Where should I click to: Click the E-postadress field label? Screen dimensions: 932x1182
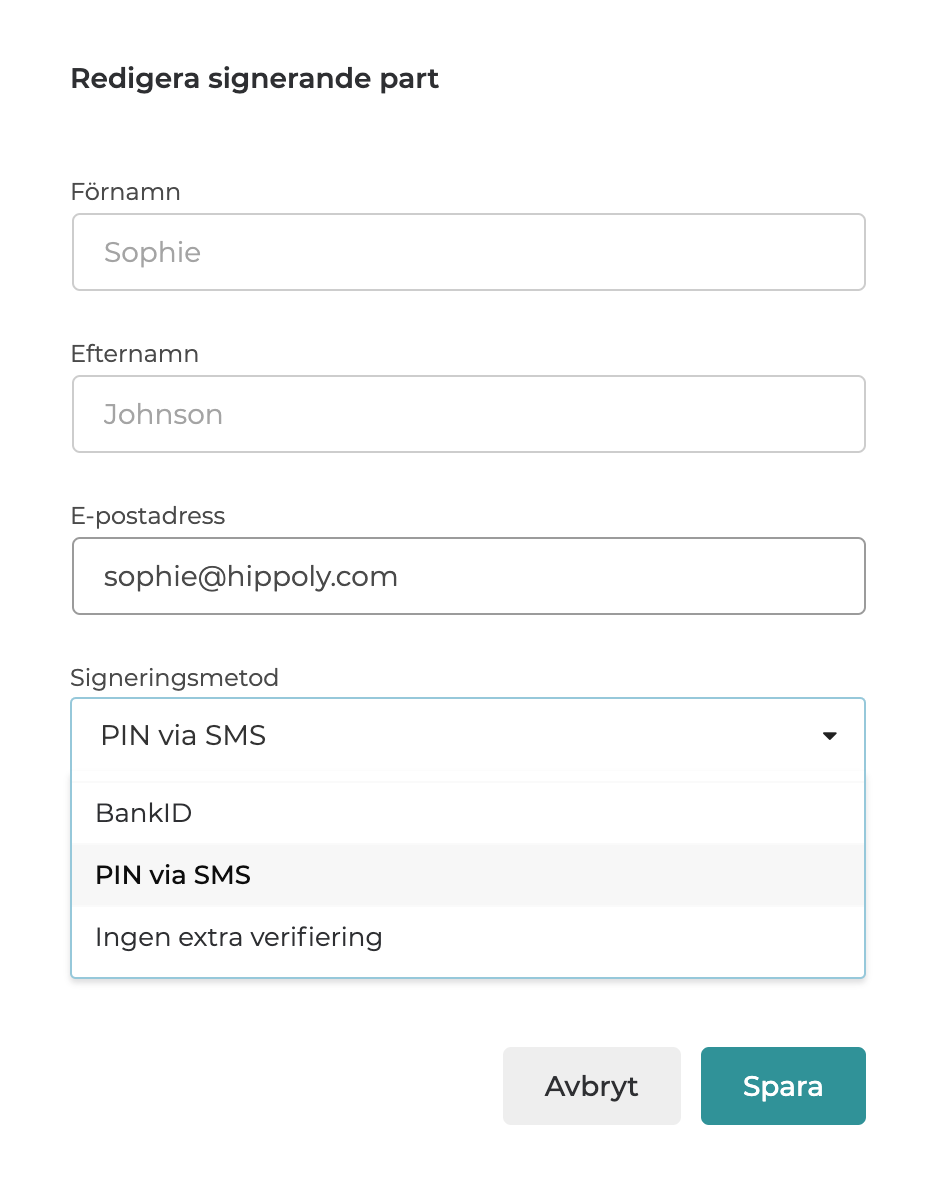pos(147,516)
